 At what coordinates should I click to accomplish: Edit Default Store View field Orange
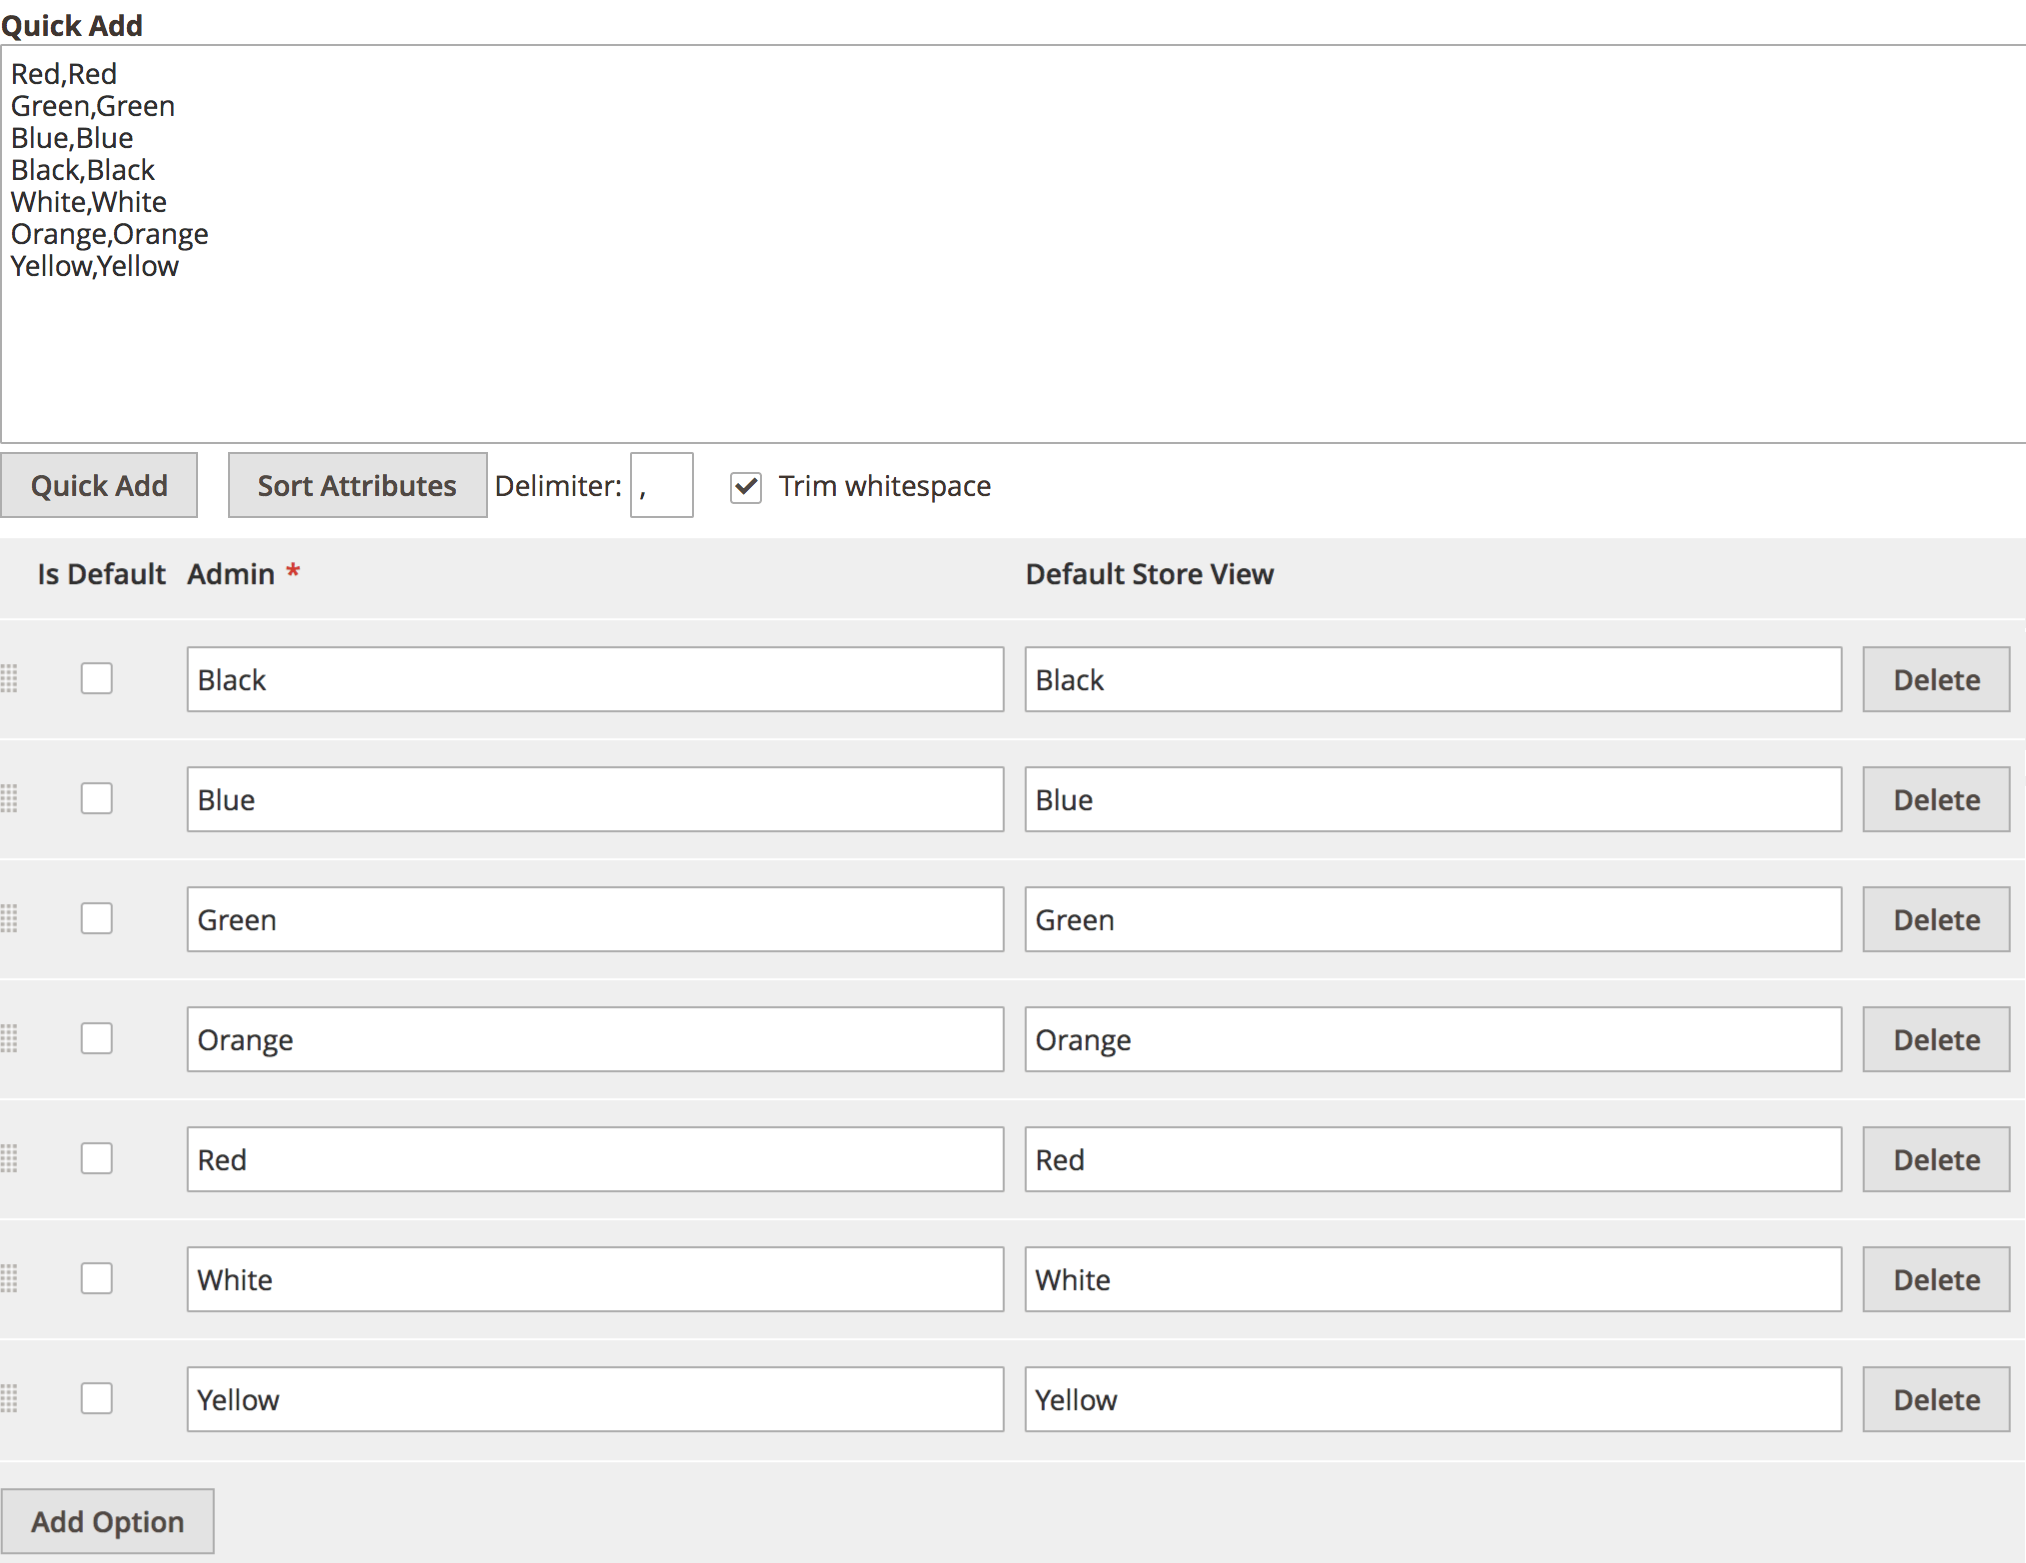[x=1433, y=1039]
